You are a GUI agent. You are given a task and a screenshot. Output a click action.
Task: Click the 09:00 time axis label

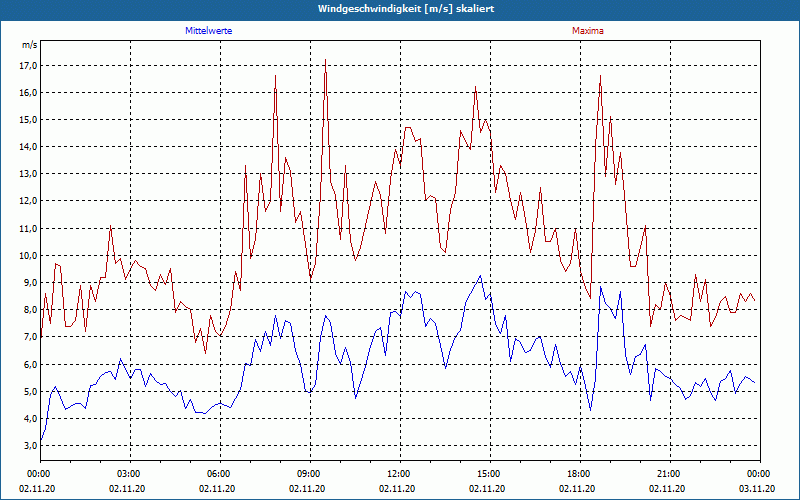(308, 474)
